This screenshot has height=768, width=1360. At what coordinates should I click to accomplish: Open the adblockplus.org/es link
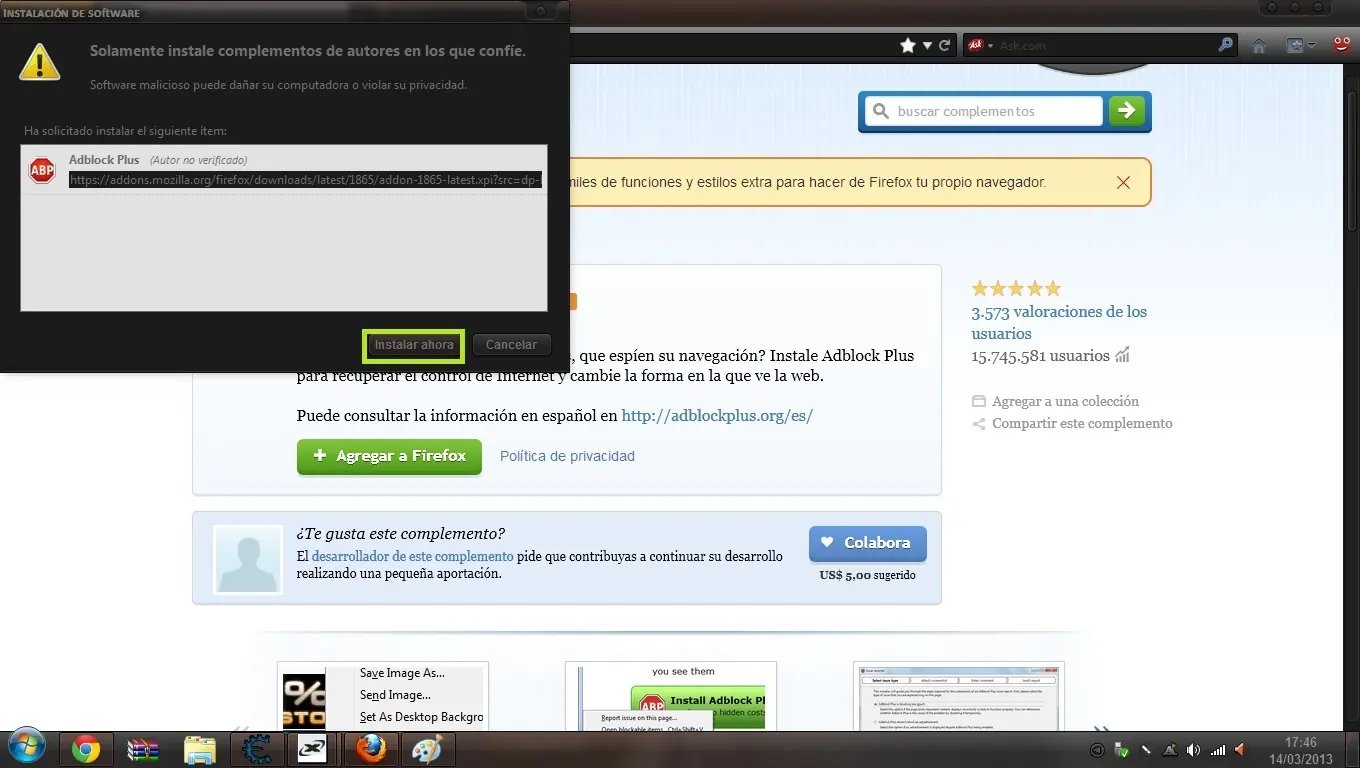(717, 415)
